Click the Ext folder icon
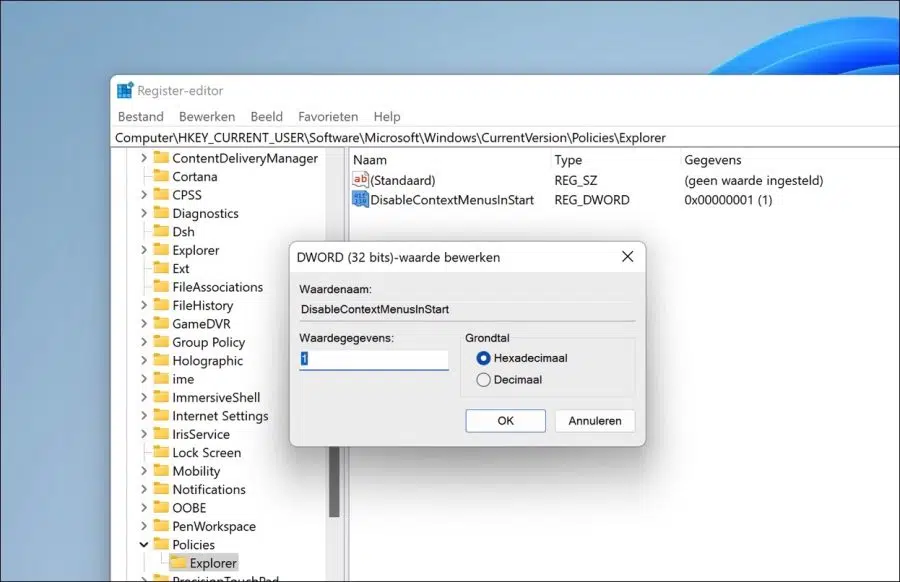The height and width of the screenshot is (582, 900). (x=161, y=268)
